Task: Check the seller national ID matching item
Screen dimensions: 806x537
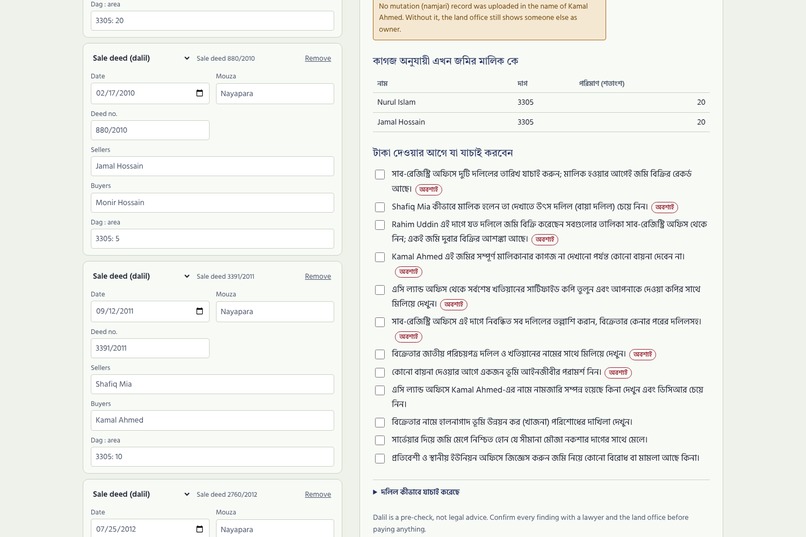Action: point(380,355)
